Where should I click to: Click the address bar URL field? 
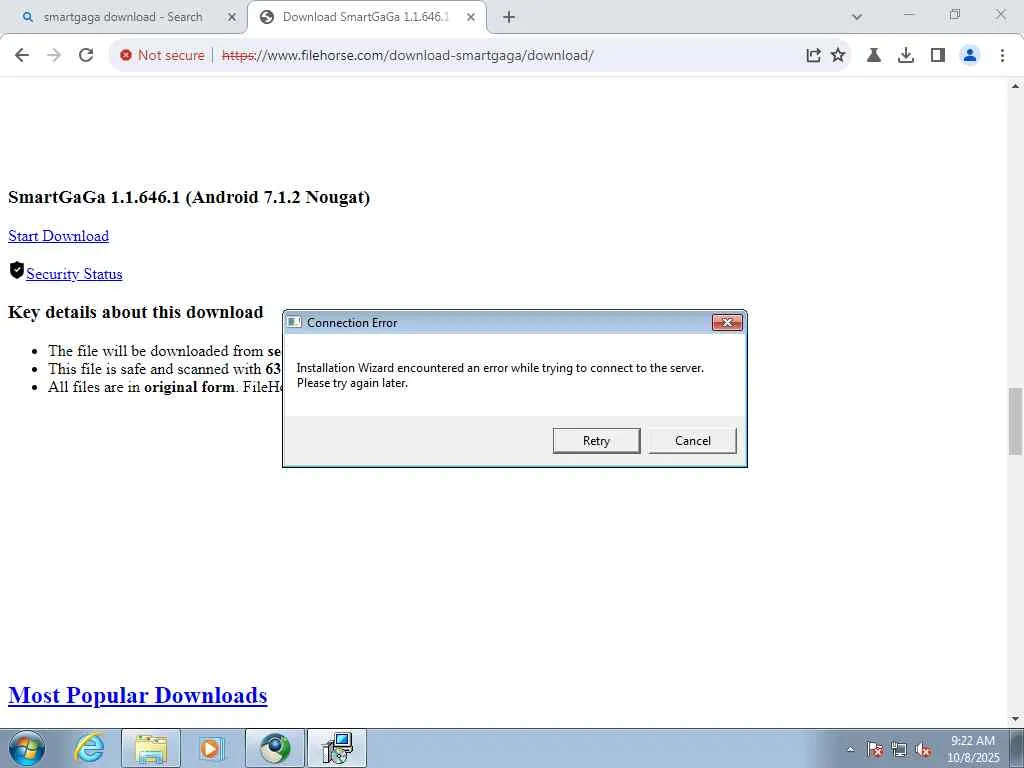pos(408,56)
